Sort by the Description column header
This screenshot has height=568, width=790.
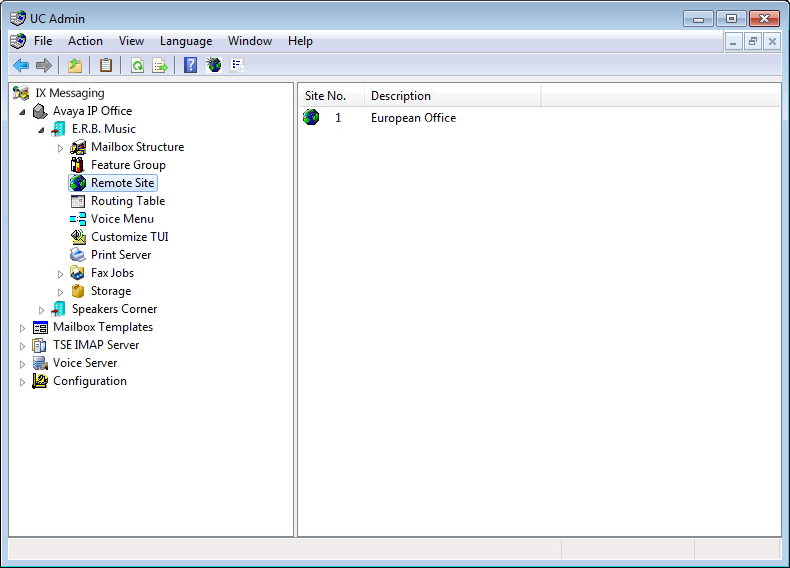tap(452, 96)
